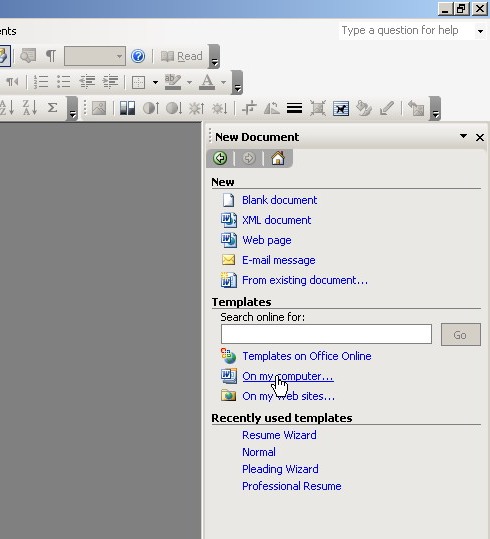This screenshot has width=490, height=539.
Task: Open the New Document task pane menu arrow
Action: pyautogui.click(x=463, y=136)
